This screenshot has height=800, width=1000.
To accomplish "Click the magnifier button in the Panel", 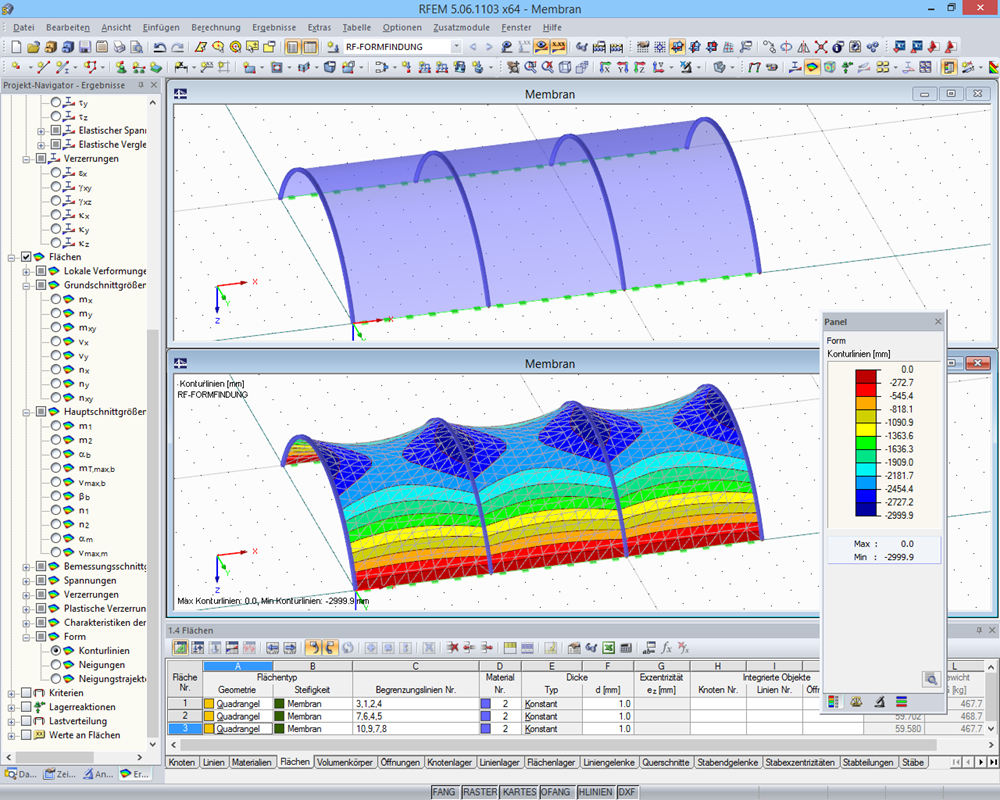I will (931, 679).
